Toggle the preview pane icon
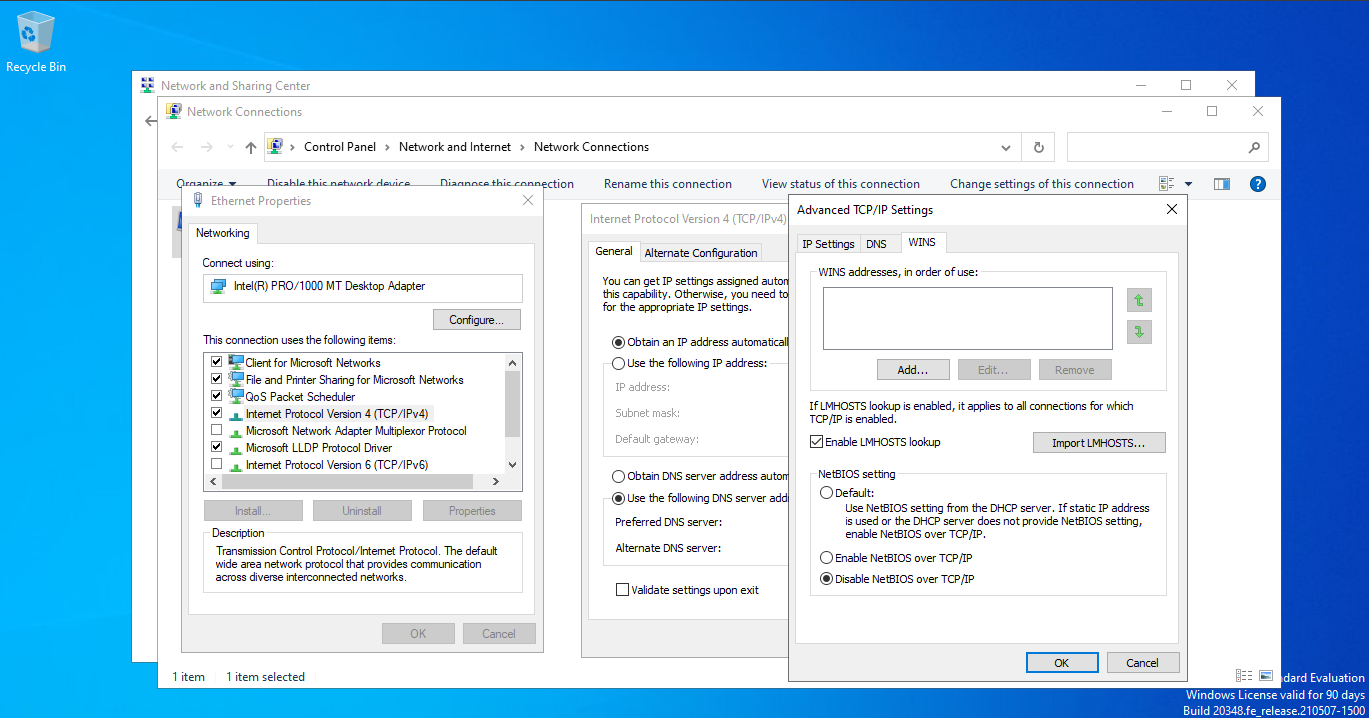 [x=1221, y=184]
